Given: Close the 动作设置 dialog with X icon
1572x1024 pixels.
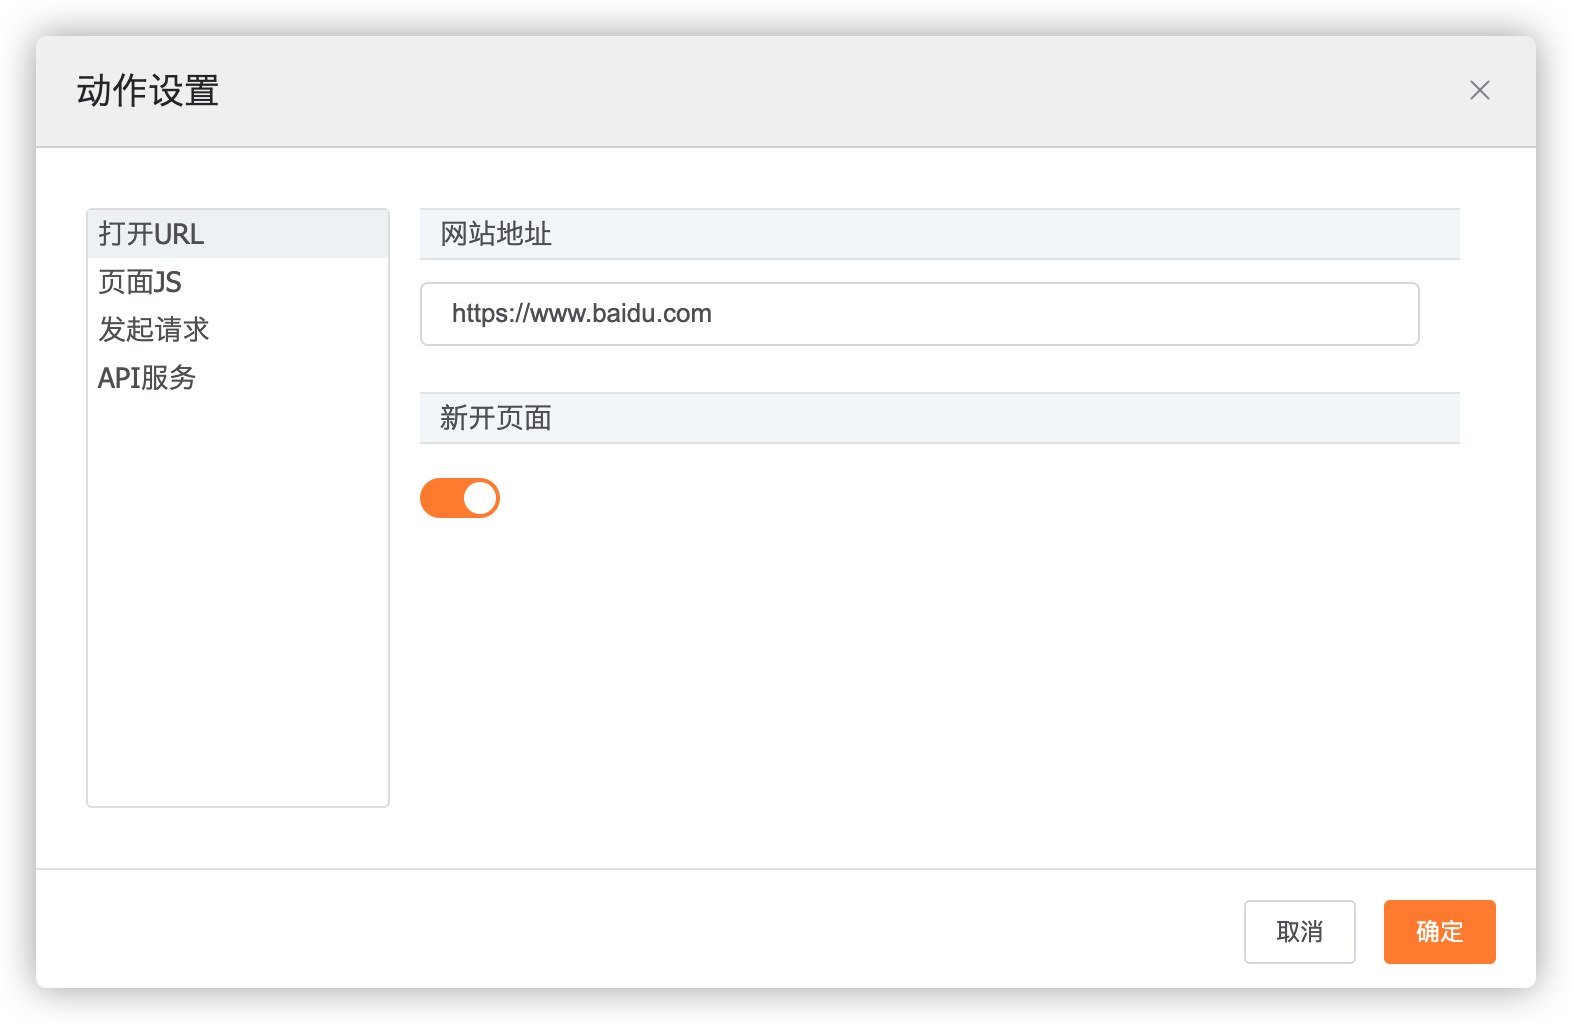Looking at the screenshot, I should click(x=1479, y=91).
